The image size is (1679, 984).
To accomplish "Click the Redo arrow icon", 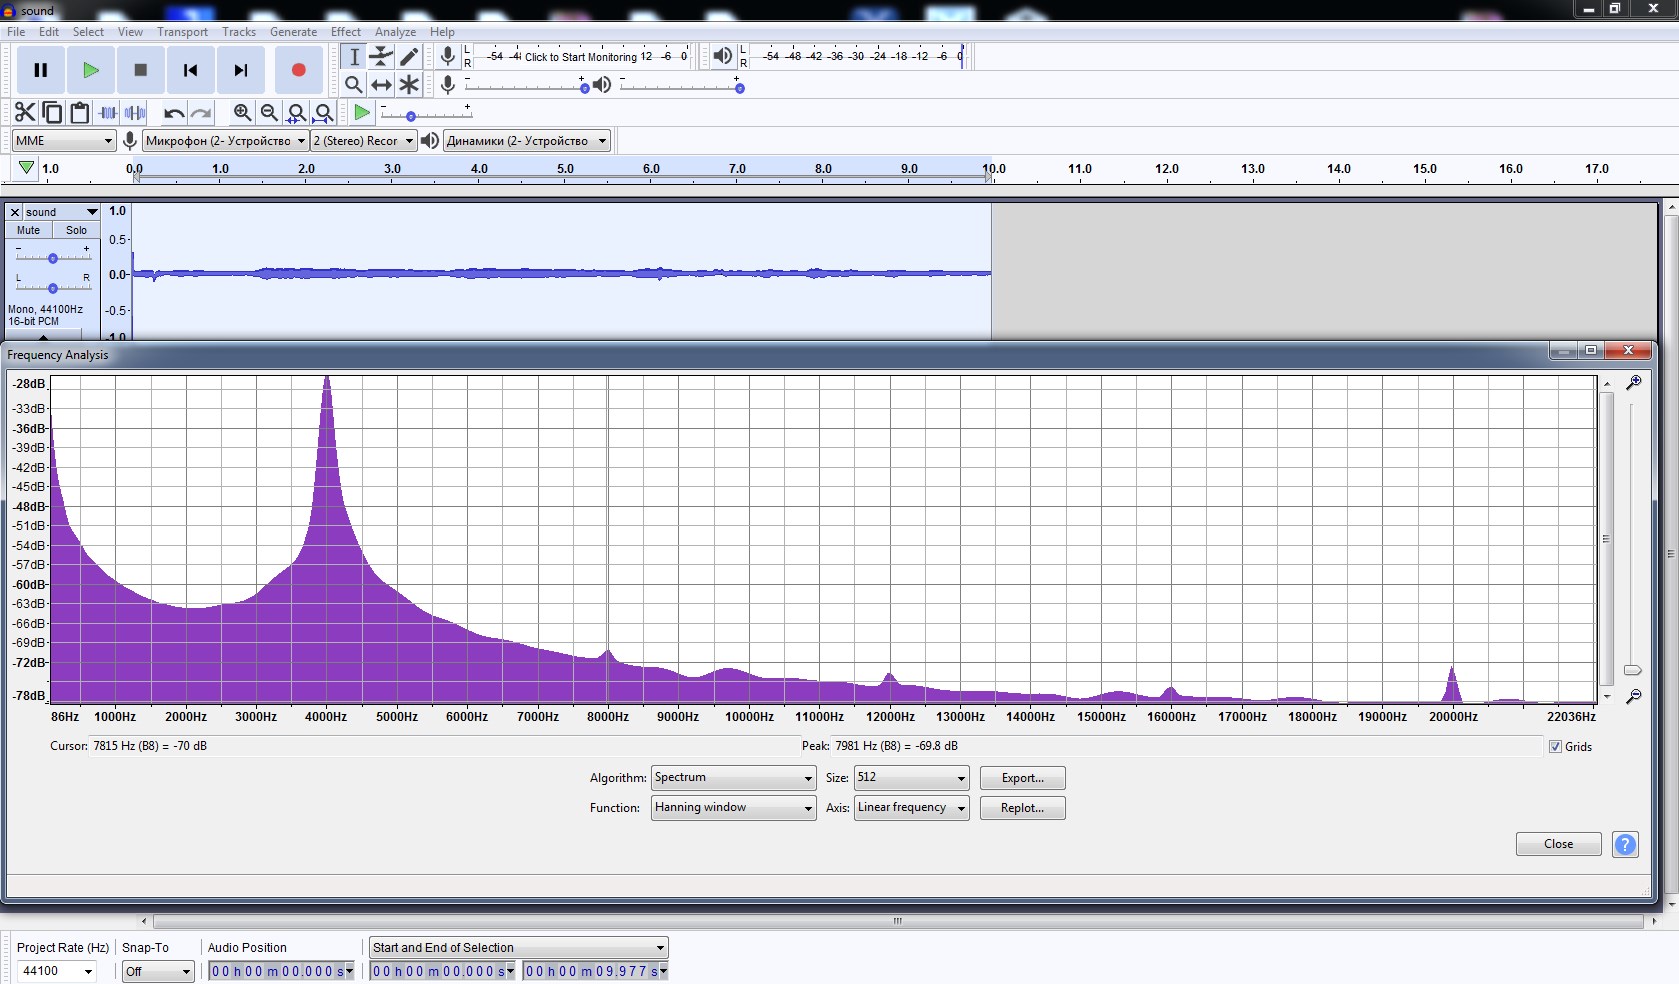I will [201, 113].
